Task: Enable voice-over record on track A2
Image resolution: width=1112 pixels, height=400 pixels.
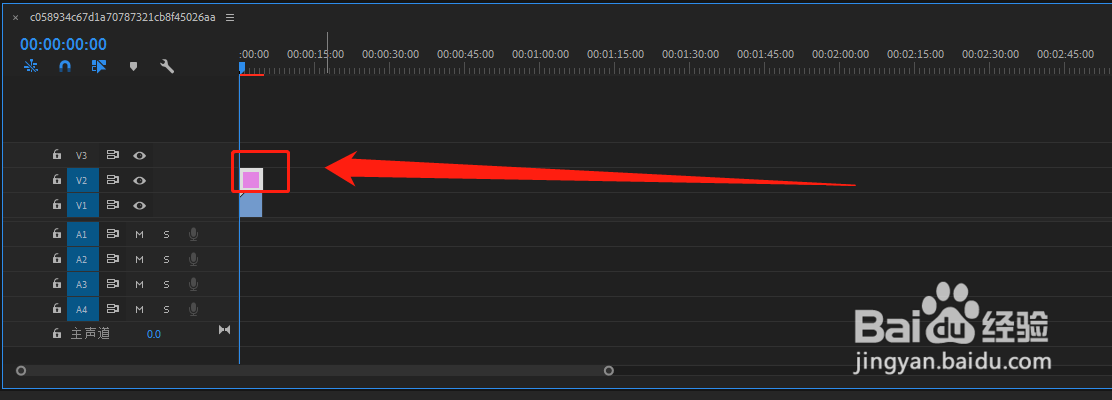Action: 194,260
